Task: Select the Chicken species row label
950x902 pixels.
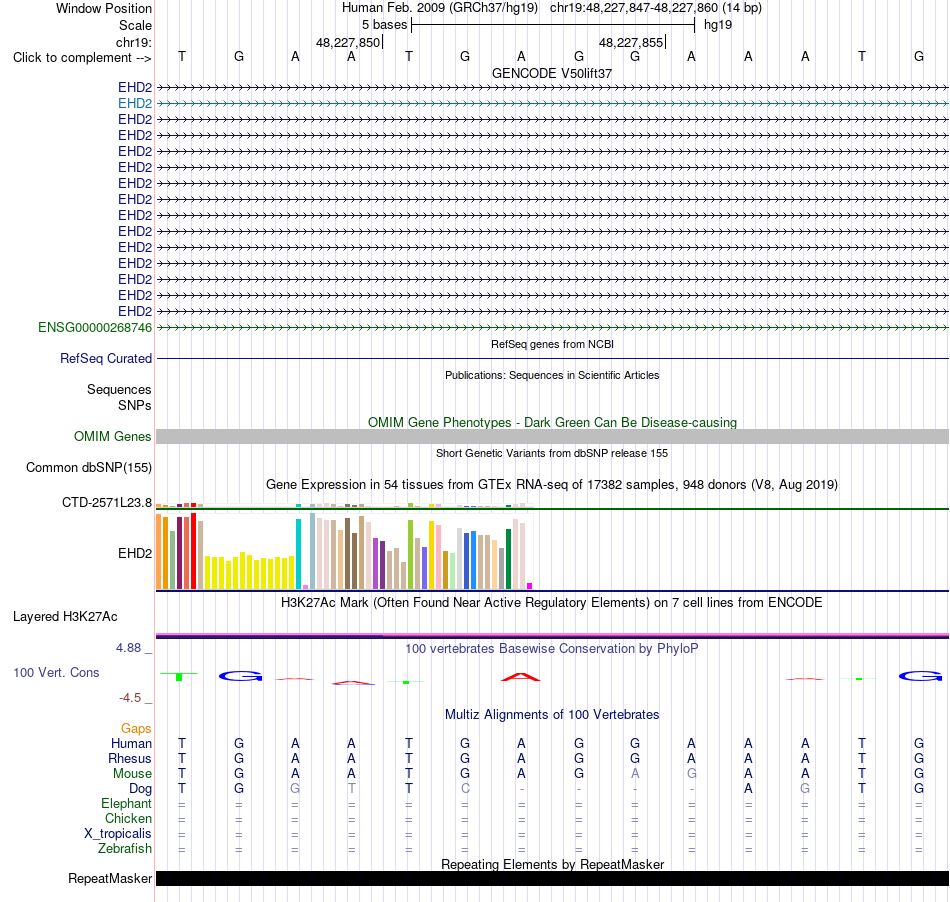Action: tap(128, 818)
